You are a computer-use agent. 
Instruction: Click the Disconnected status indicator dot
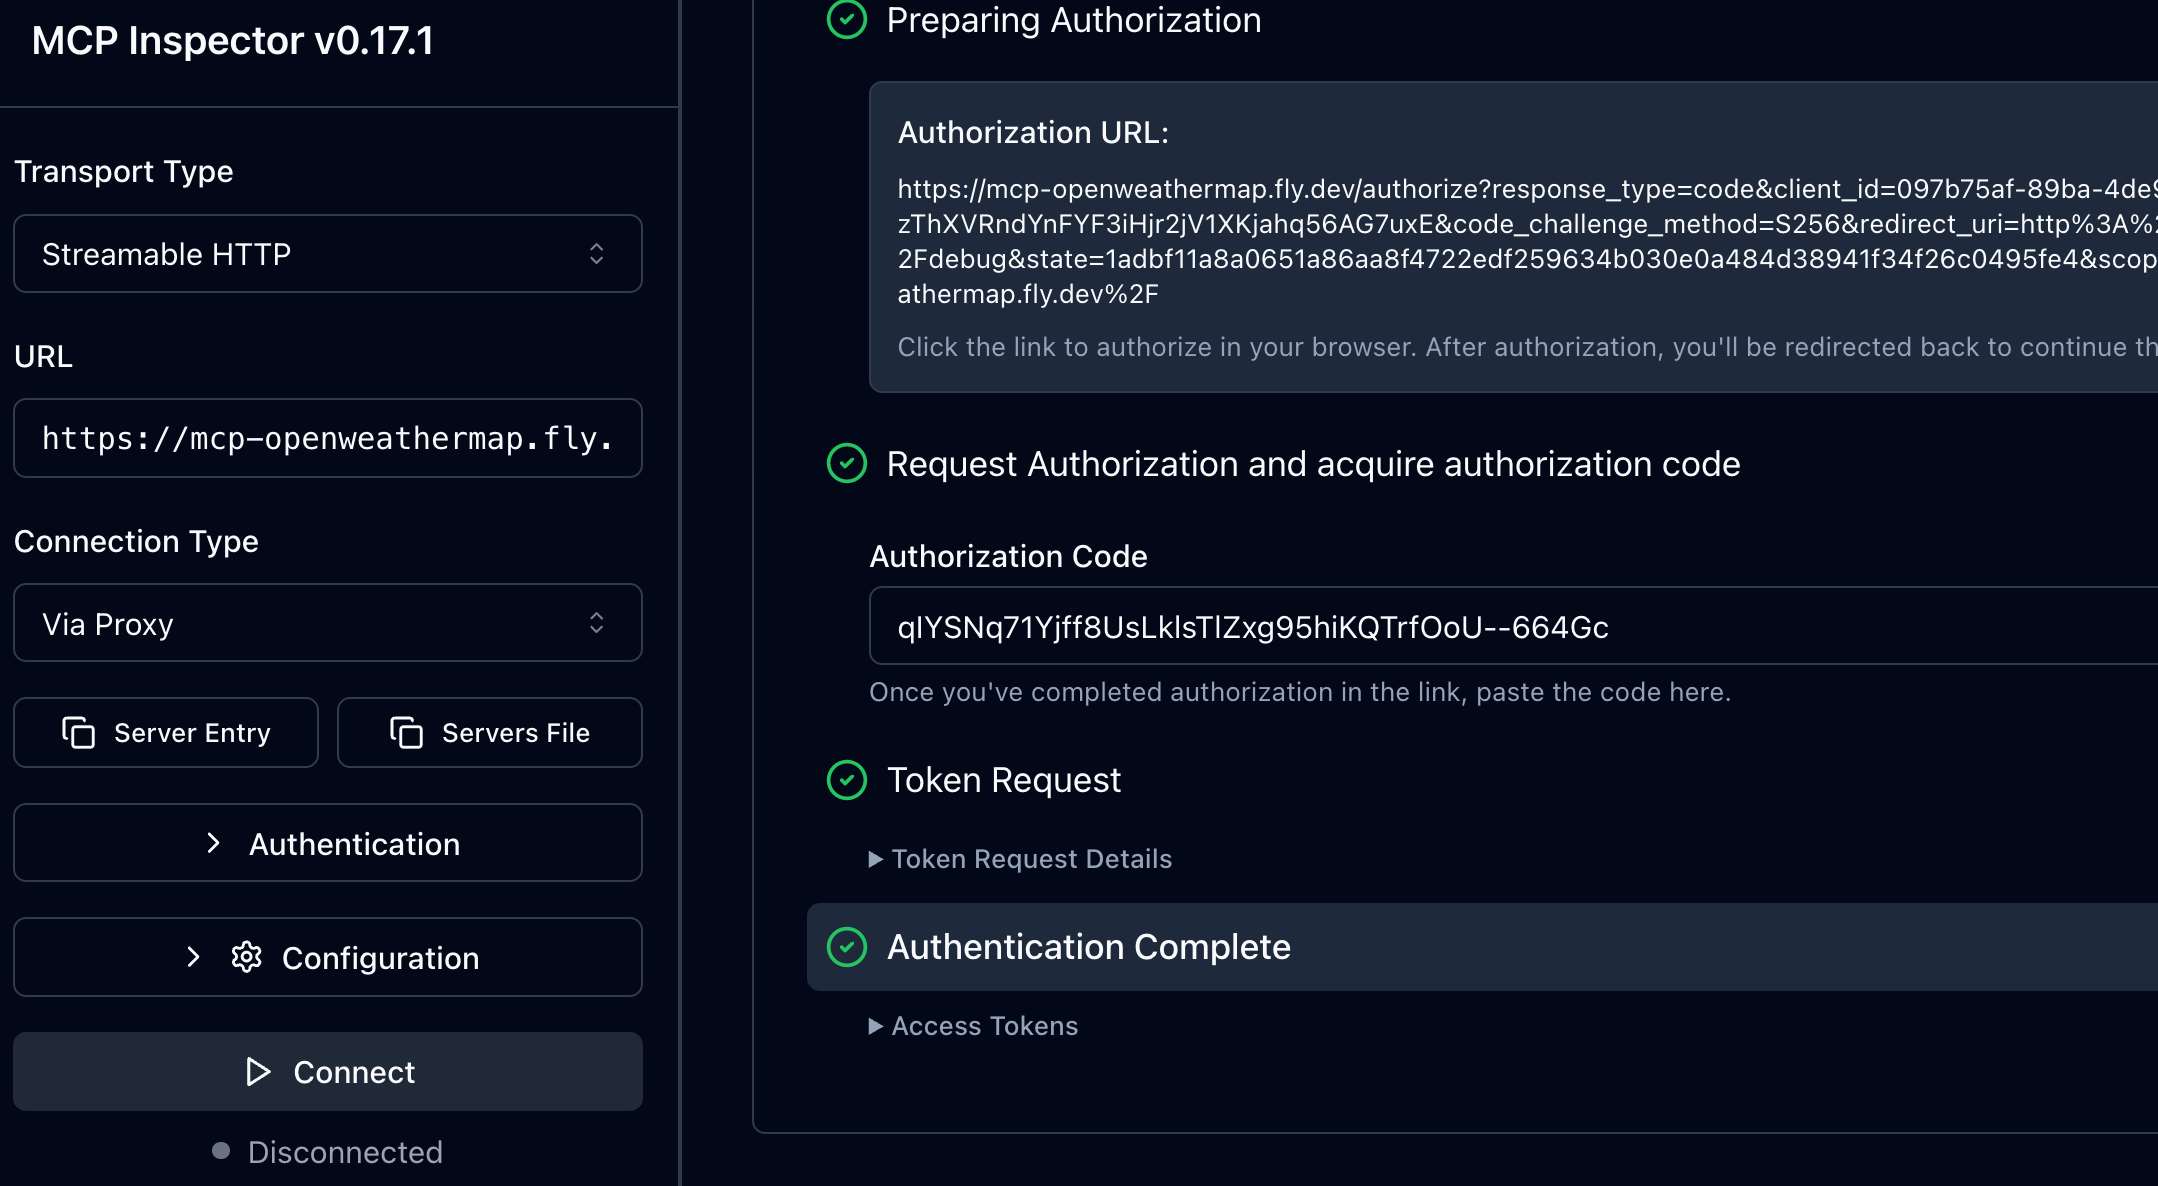coord(221,1151)
